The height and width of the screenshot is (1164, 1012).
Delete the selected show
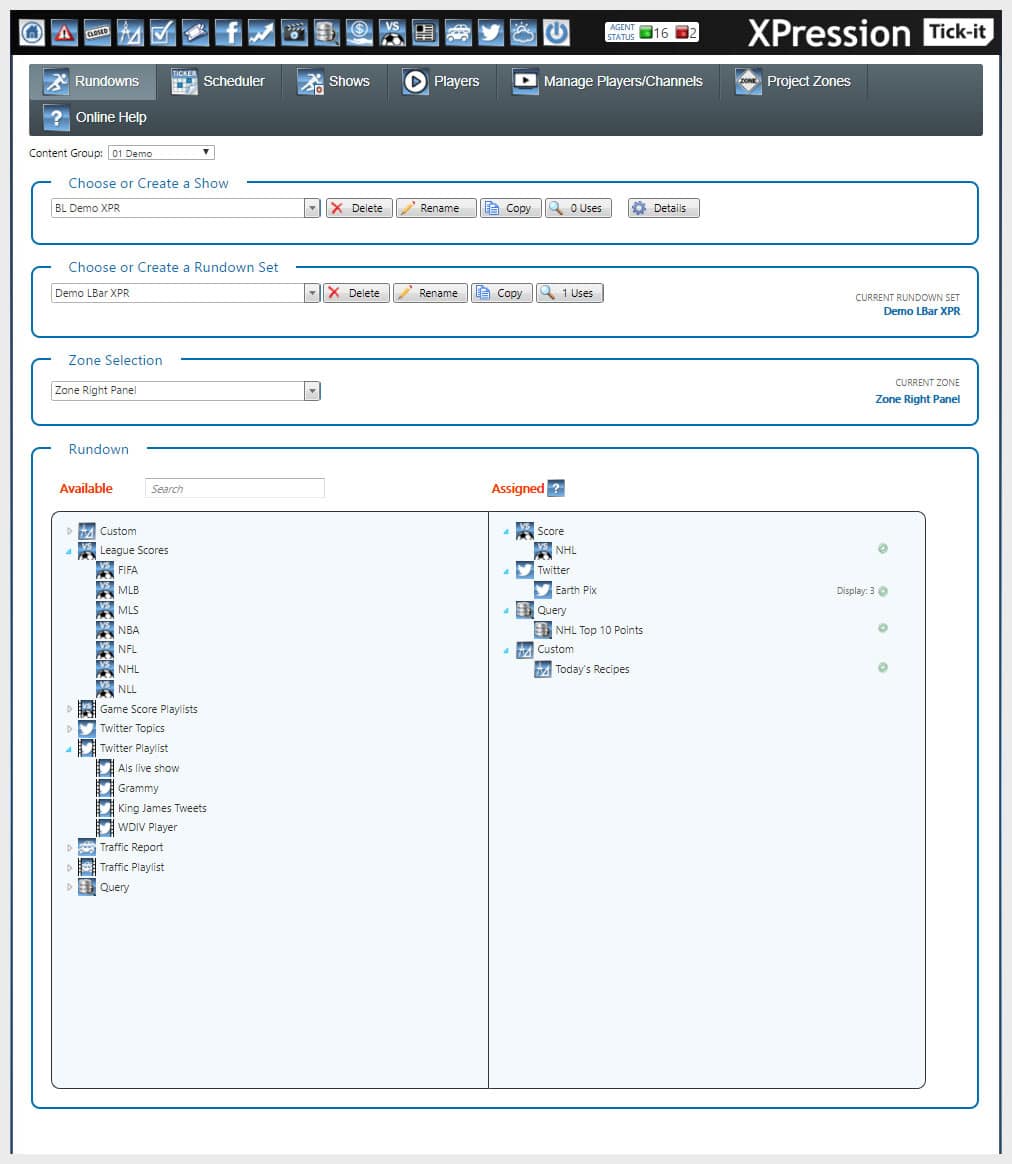(359, 209)
